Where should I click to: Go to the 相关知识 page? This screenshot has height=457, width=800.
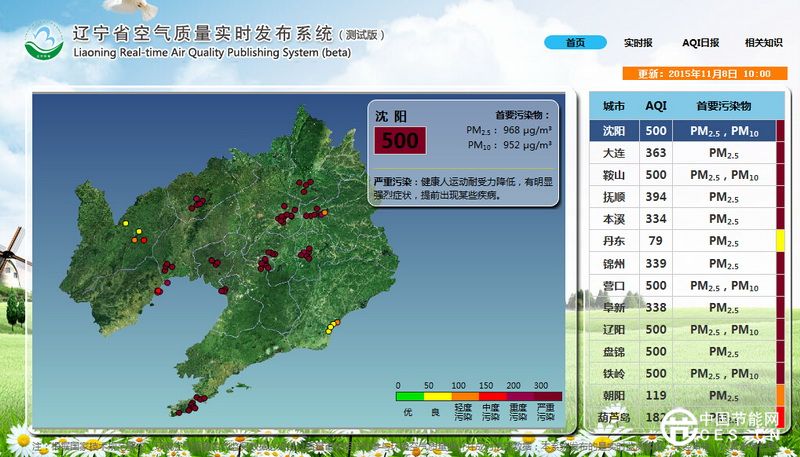pos(763,42)
